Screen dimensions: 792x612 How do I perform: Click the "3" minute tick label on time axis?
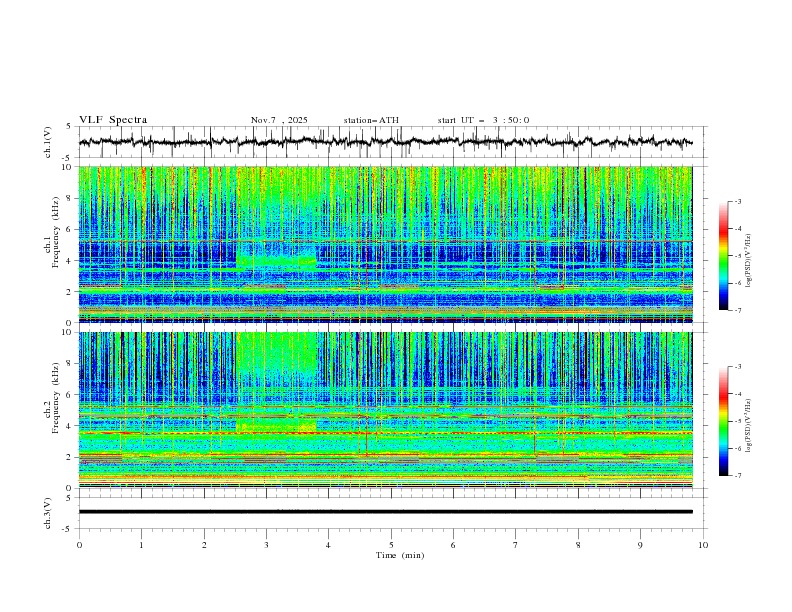click(x=266, y=545)
